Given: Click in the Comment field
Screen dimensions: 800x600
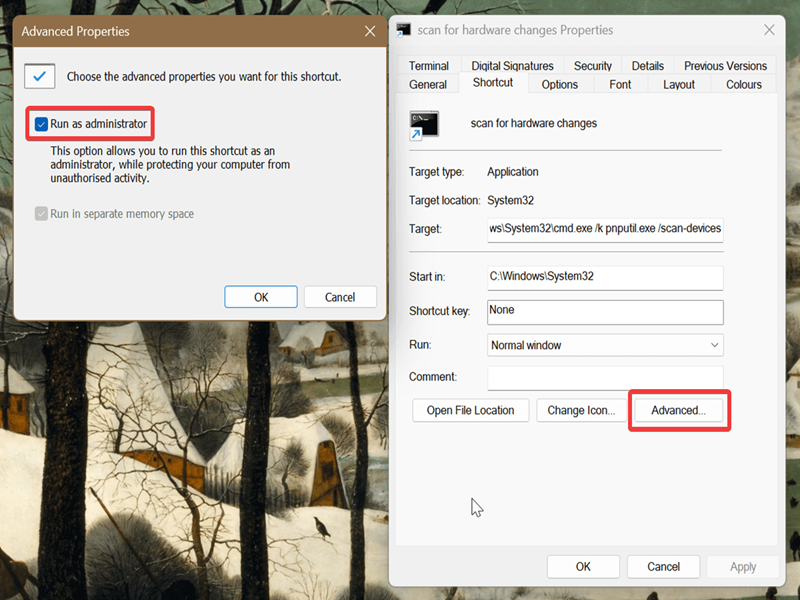Looking at the screenshot, I should 605,378.
